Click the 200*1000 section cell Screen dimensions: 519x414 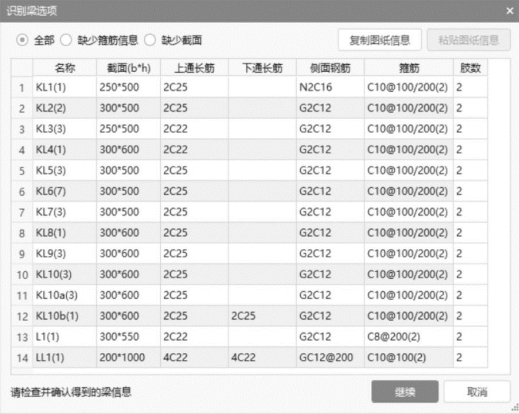point(129,358)
